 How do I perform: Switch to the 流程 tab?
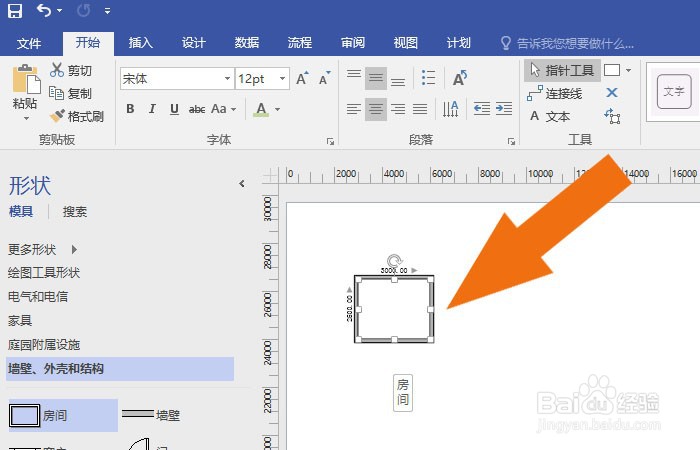[300, 43]
